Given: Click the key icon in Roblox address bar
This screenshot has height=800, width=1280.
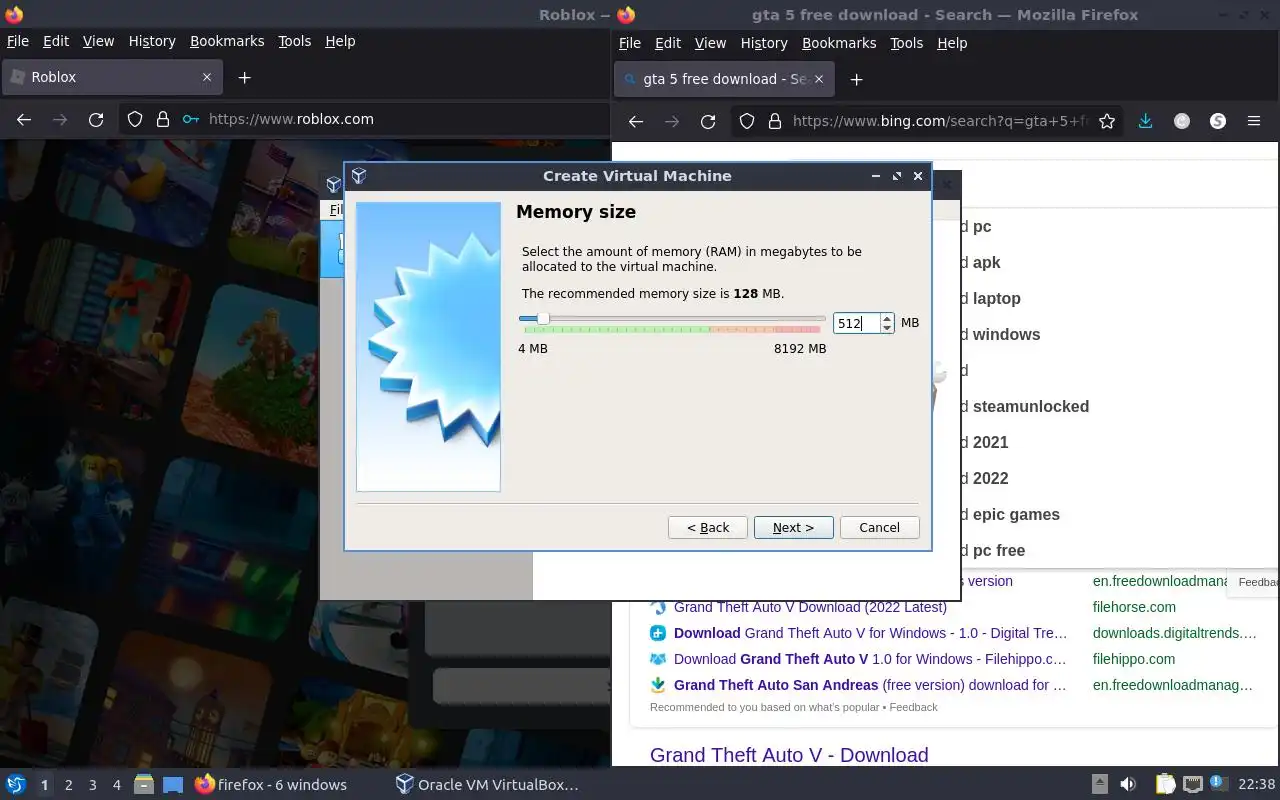Looking at the screenshot, I should click(191, 119).
